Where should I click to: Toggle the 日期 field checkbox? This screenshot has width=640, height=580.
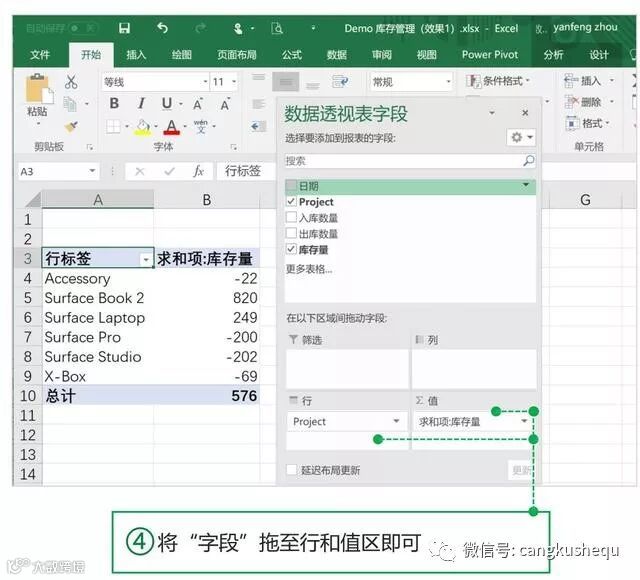pos(291,186)
